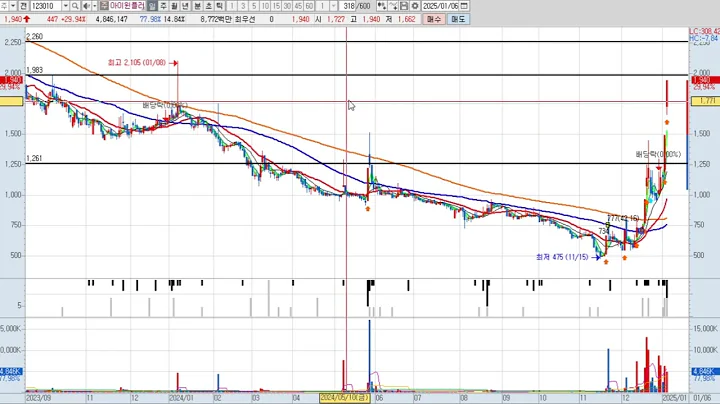This screenshot has height=404, width=720.
Task: Select the 10 interval button
Action: tap(265, 6)
